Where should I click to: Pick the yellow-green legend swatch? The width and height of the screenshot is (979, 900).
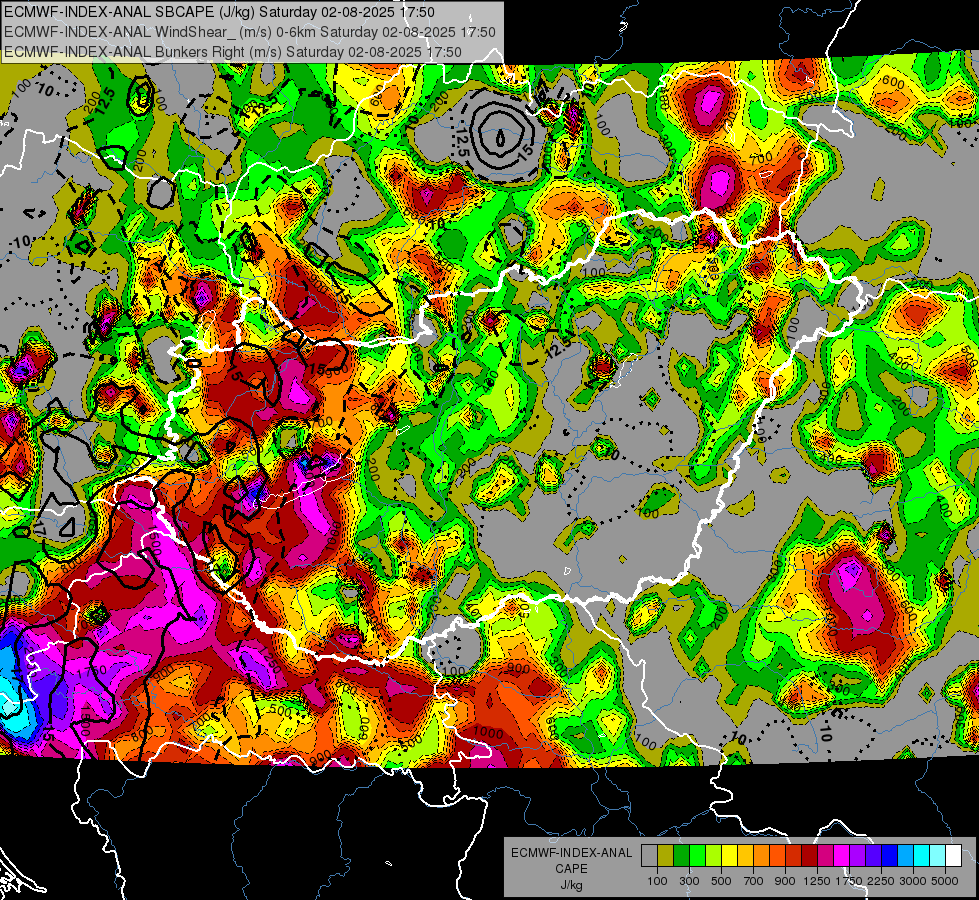coord(713,855)
